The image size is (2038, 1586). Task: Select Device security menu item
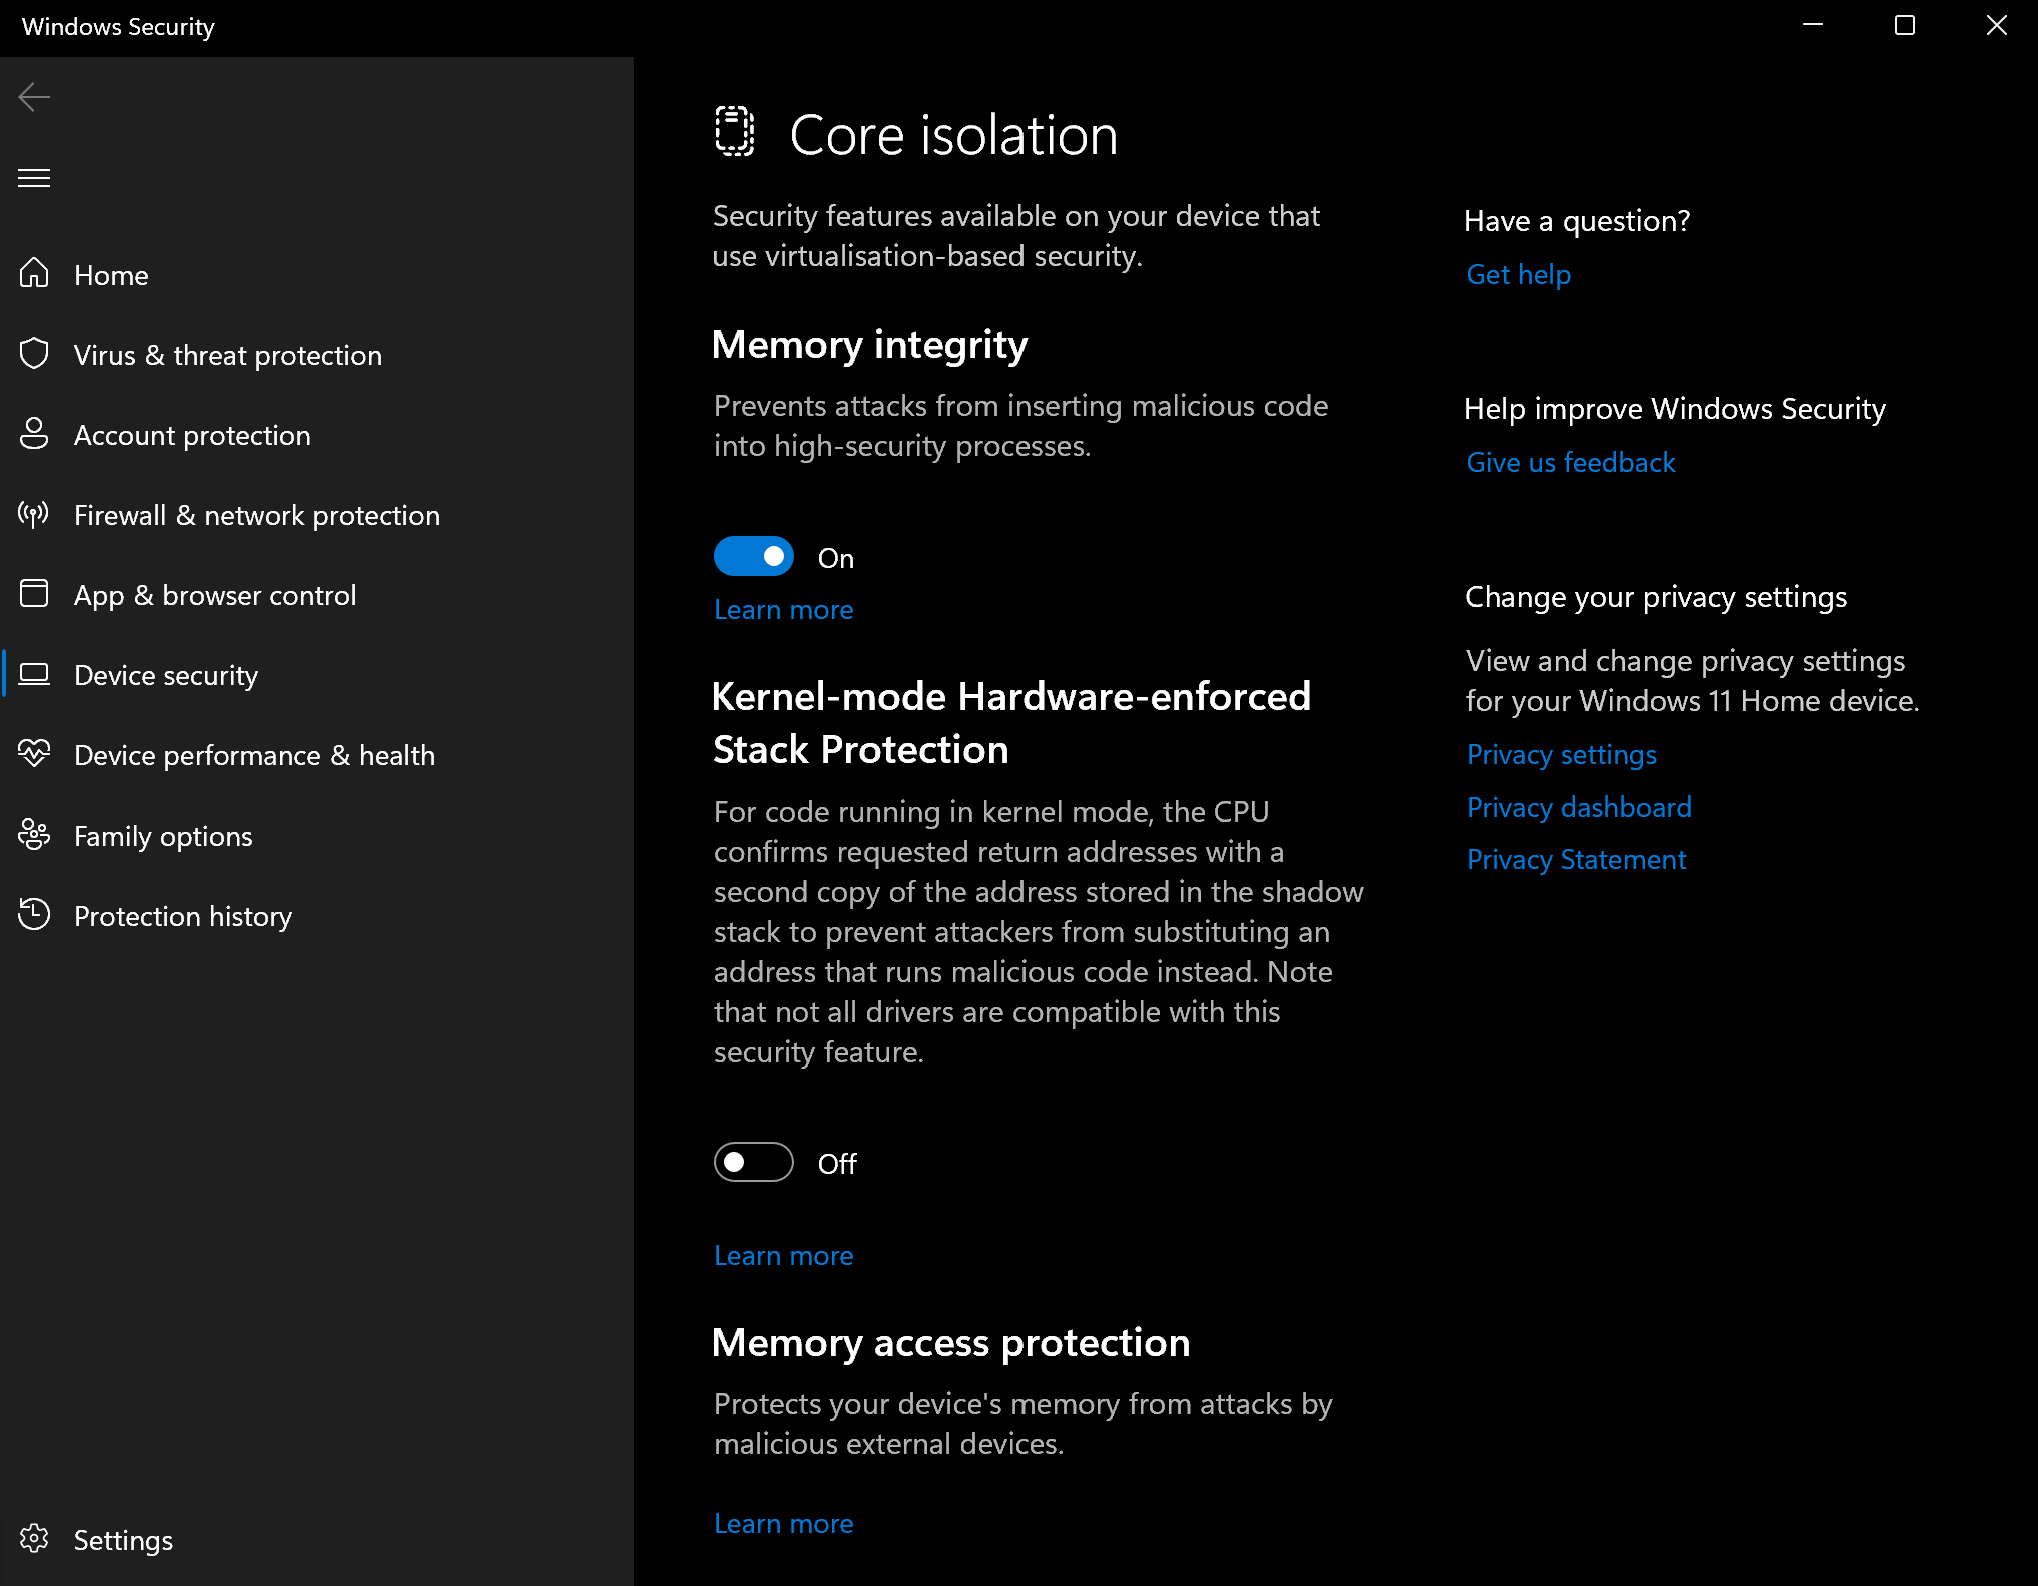[x=165, y=675]
